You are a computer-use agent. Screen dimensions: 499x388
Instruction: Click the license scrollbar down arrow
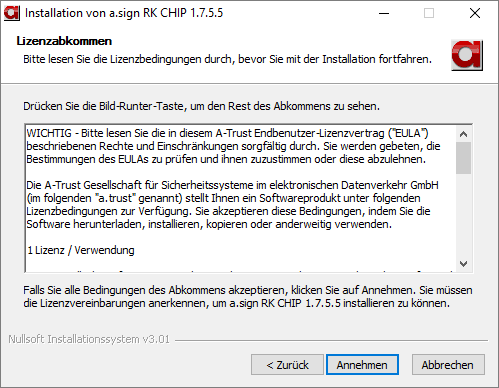[463, 264]
